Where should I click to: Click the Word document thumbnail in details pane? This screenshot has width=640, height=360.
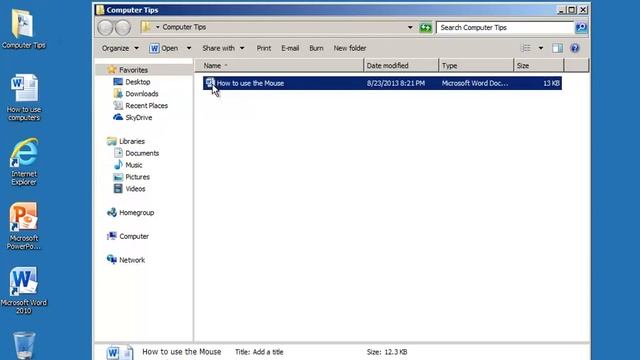pos(119,352)
